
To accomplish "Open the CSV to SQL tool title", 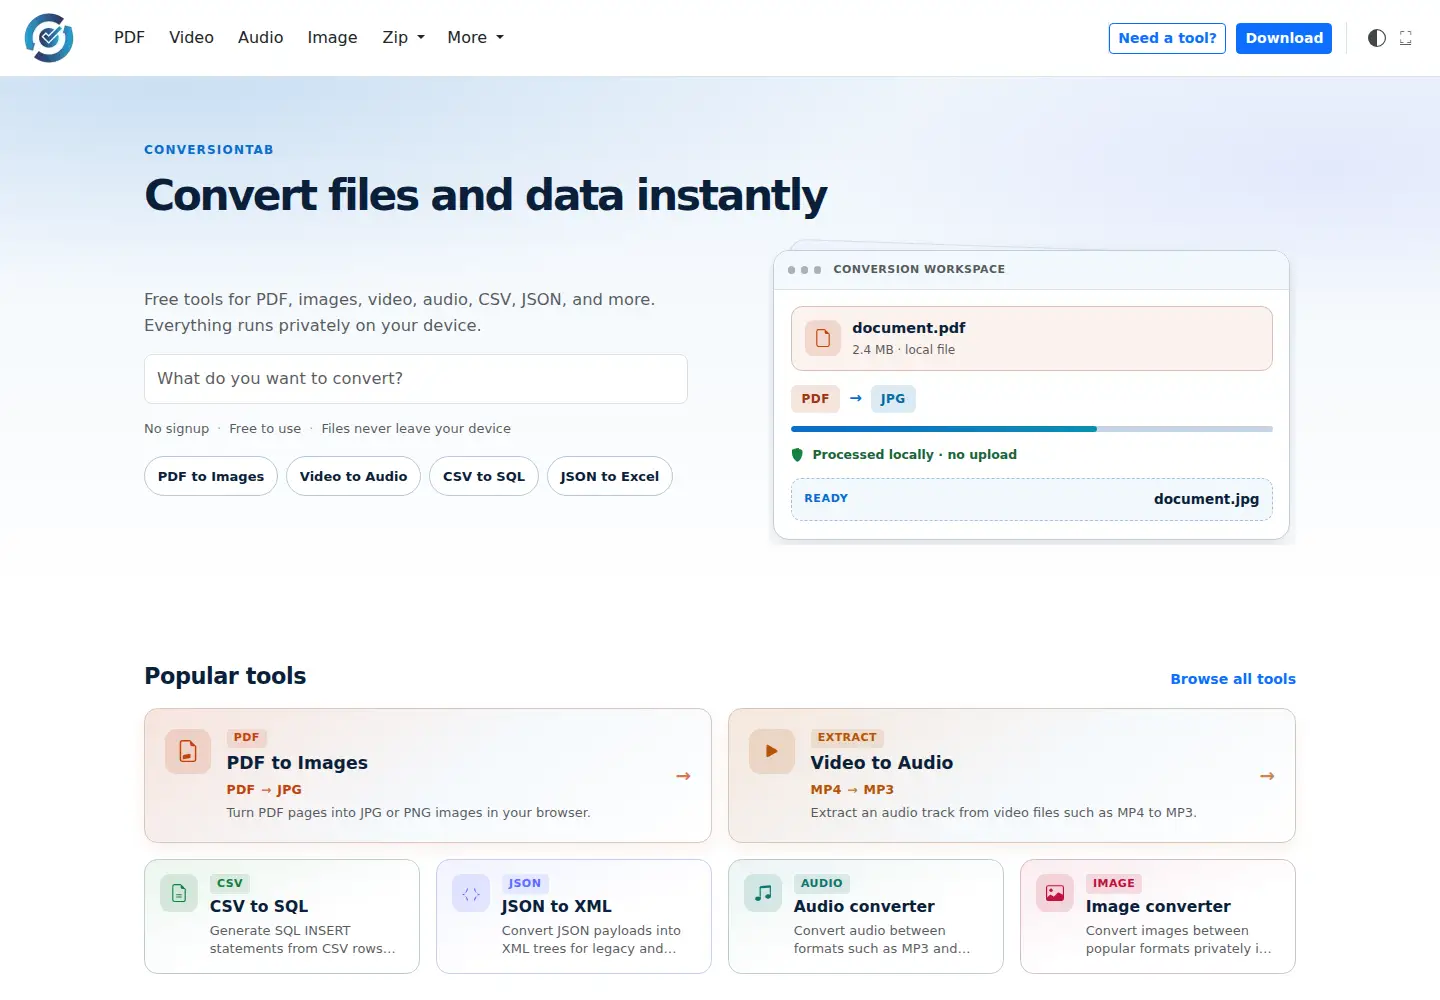I will [x=259, y=906].
